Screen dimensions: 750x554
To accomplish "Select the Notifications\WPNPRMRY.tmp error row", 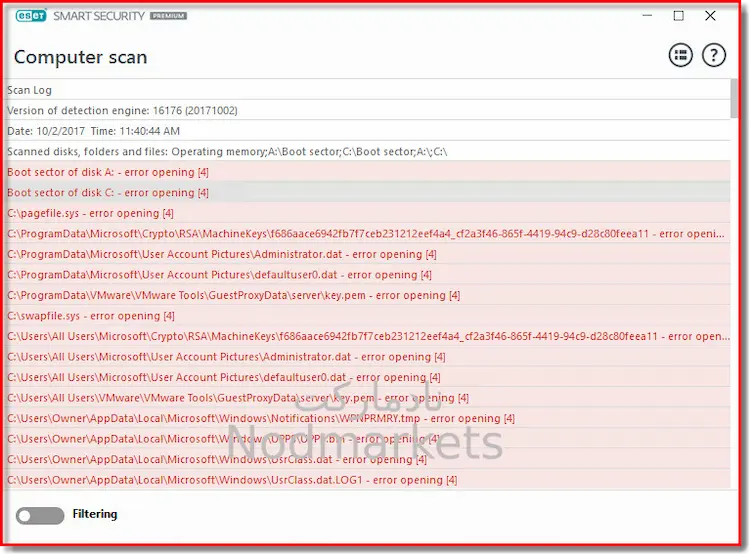I will pyautogui.click(x=367, y=419).
